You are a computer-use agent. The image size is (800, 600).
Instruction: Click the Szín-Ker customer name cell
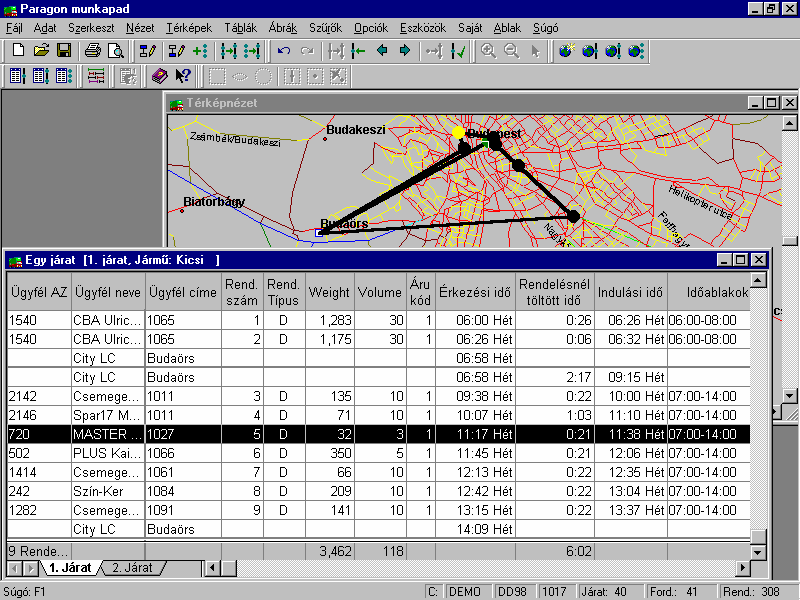tap(108, 491)
